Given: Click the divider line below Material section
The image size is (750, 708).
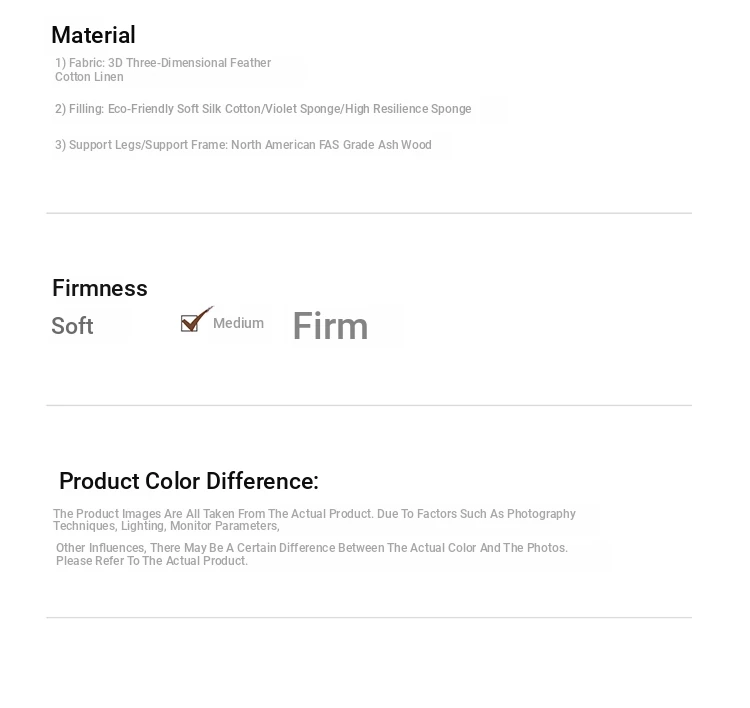Looking at the screenshot, I should pyautogui.click(x=368, y=213).
